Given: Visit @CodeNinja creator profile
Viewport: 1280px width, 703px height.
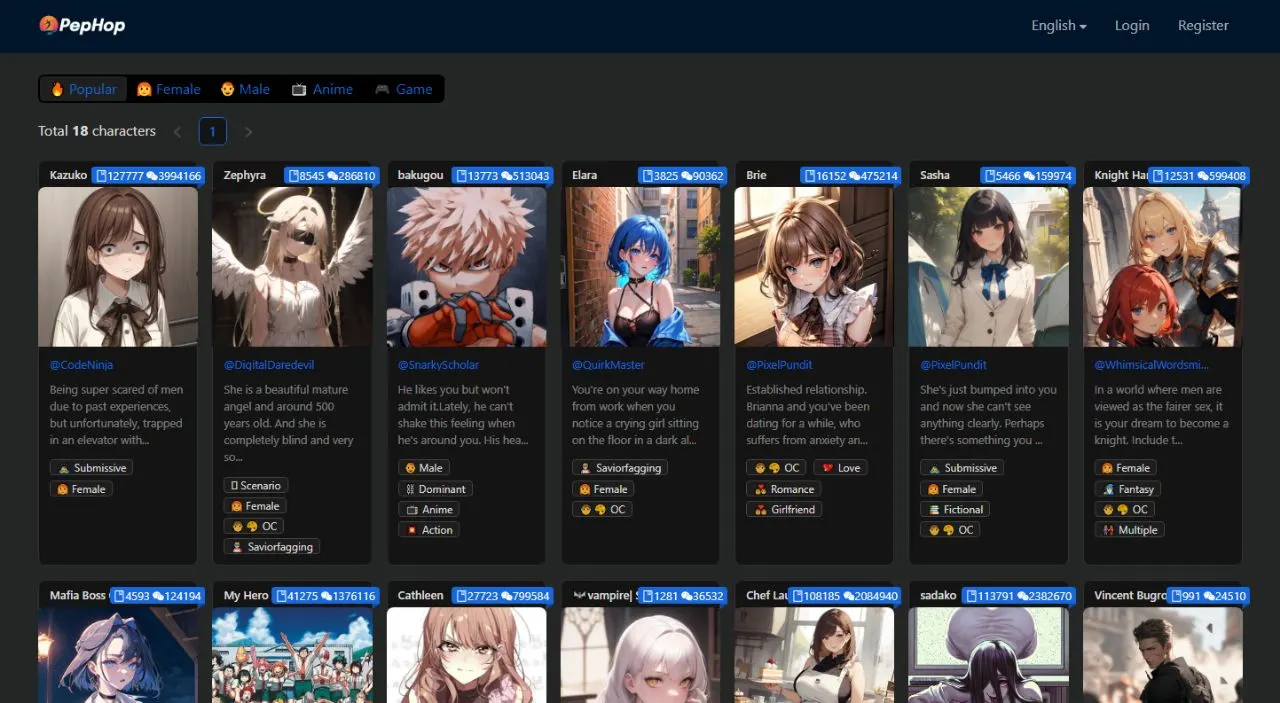Looking at the screenshot, I should tap(82, 365).
